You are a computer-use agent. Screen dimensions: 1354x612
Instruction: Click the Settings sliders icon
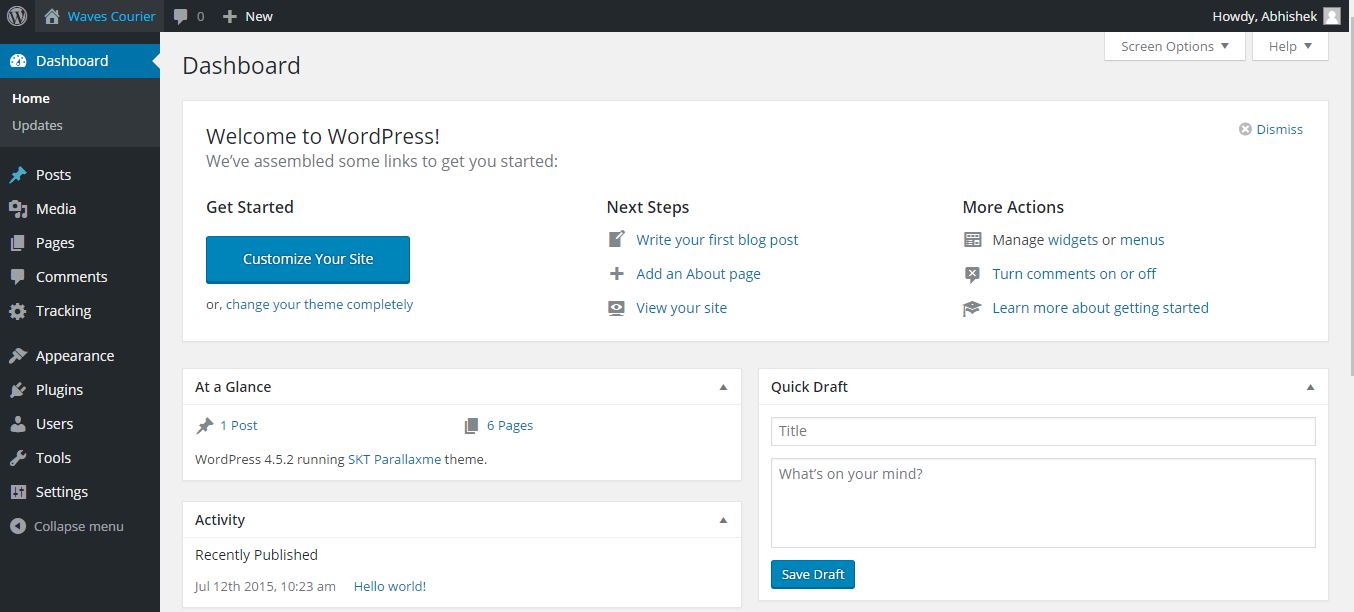[x=18, y=492]
